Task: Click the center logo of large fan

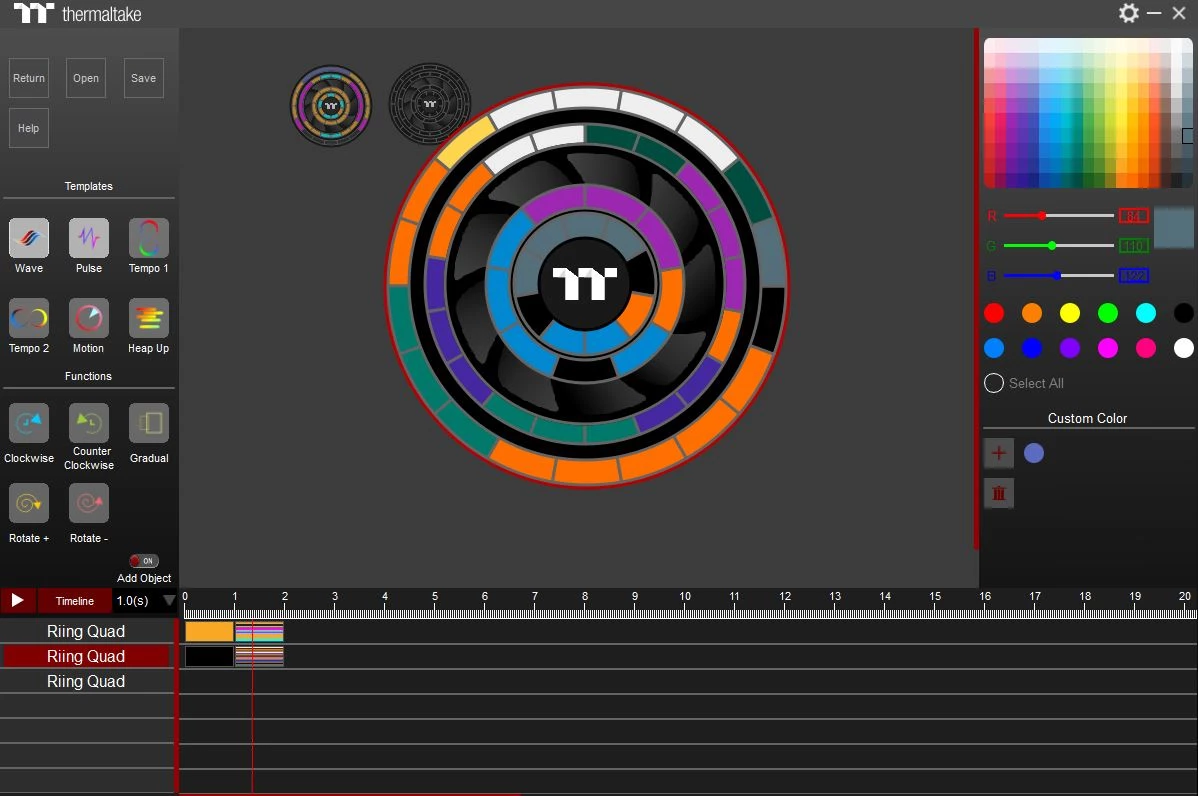Action: 584,283
